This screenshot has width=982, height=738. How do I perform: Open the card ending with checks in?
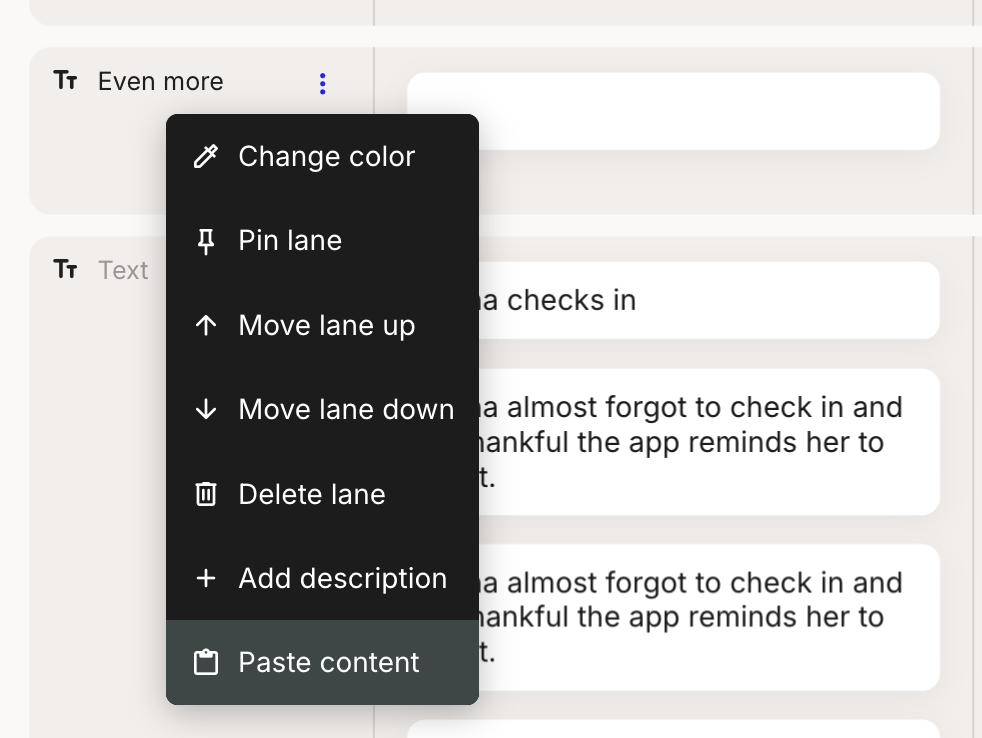[x=673, y=300]
